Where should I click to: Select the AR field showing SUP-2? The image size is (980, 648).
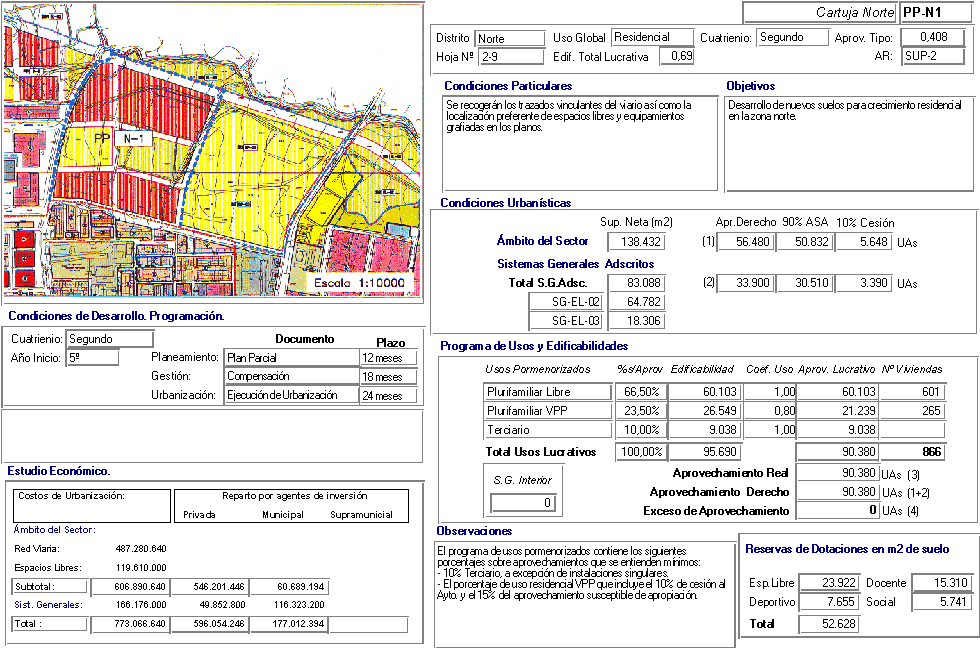[x=933, y=56]
